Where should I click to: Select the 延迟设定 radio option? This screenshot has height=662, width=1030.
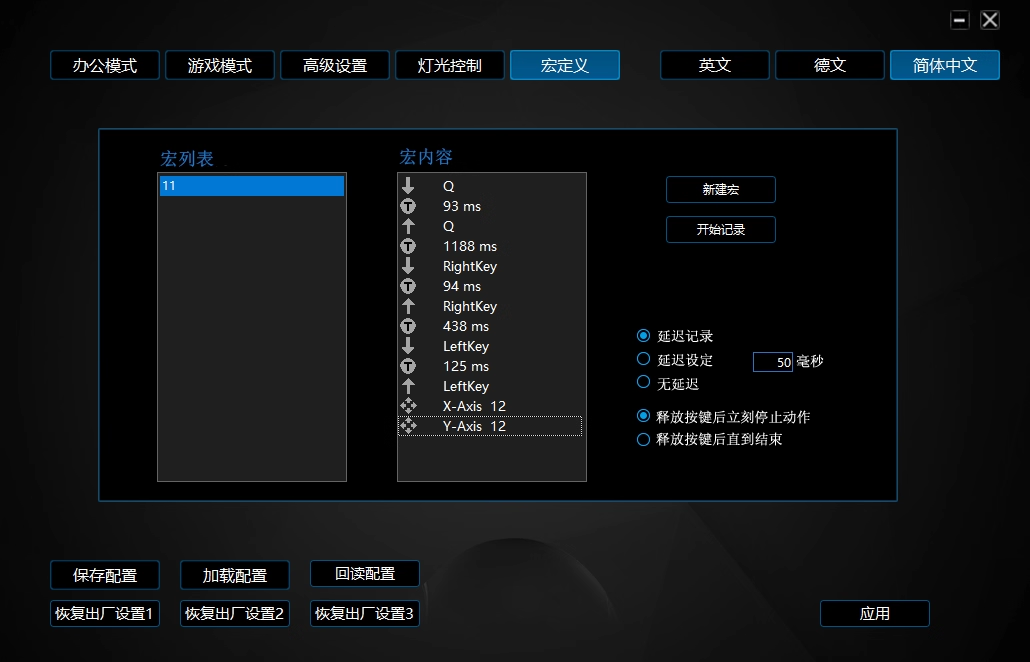[x=643, y=359]
